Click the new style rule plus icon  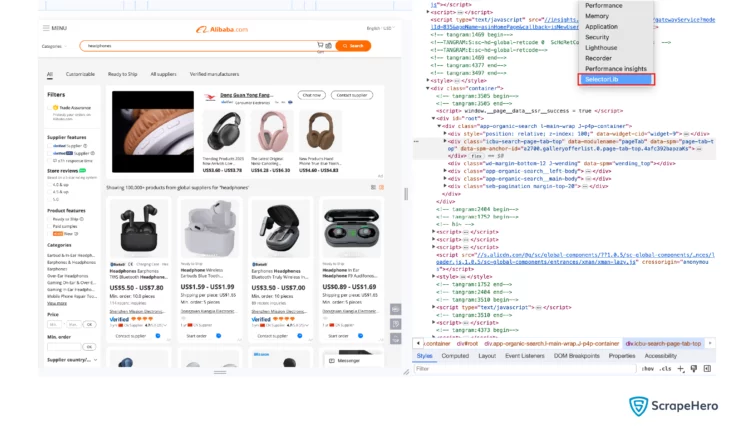pyautogui.click(x=681, y=369)
